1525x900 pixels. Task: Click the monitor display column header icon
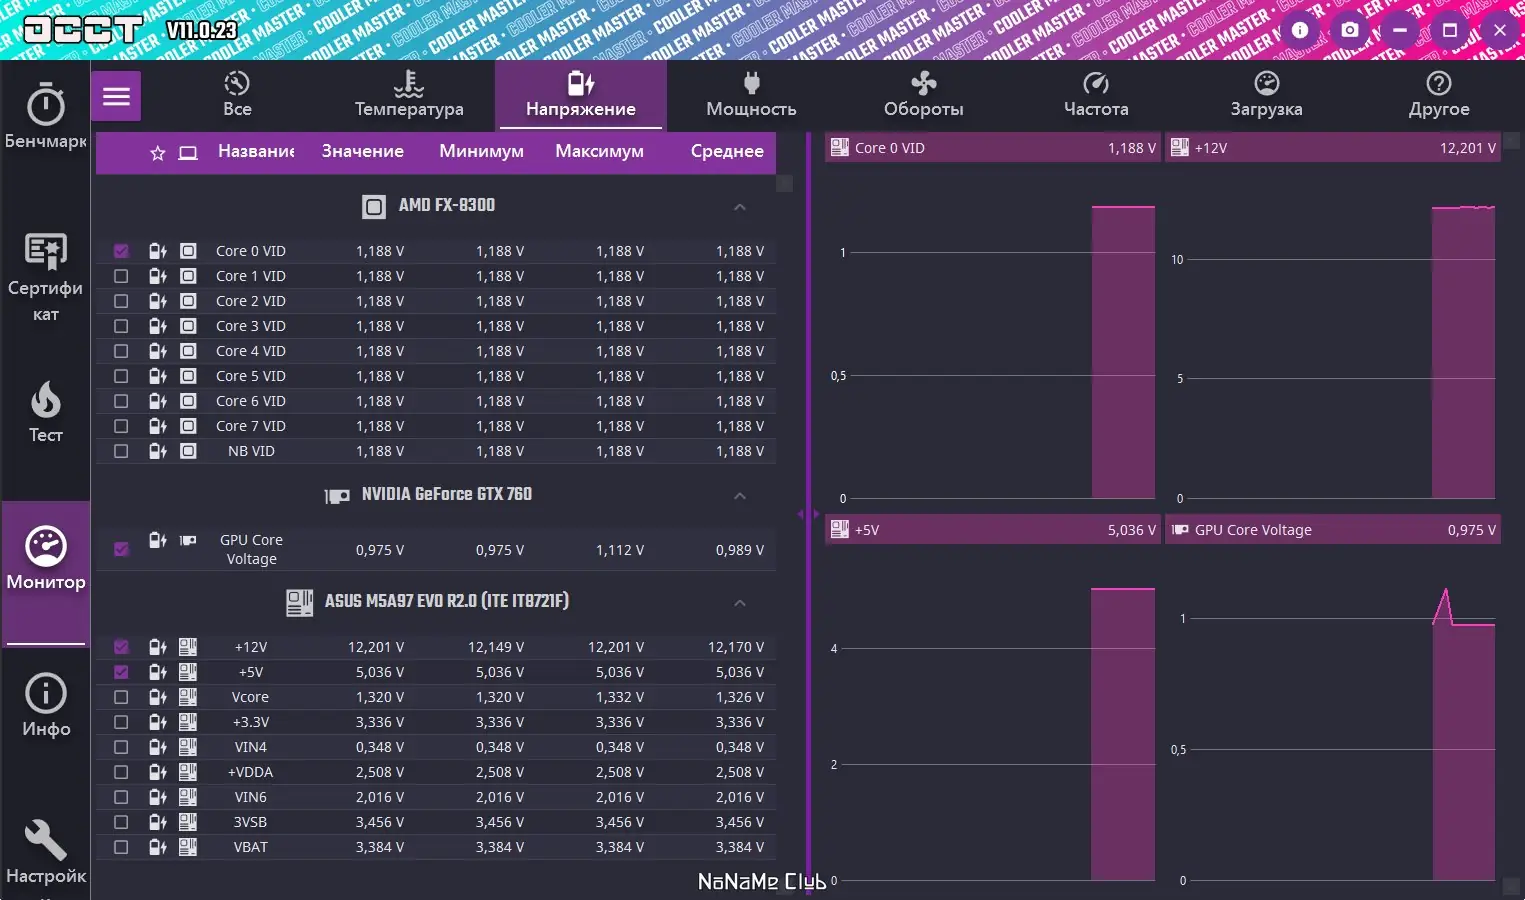[188, 153]
